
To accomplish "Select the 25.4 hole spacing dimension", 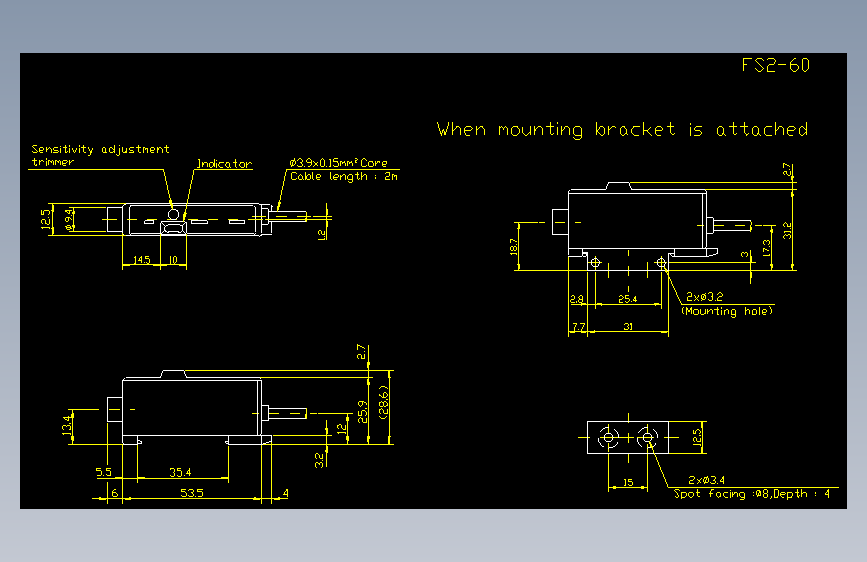I will tap(628, 299).
